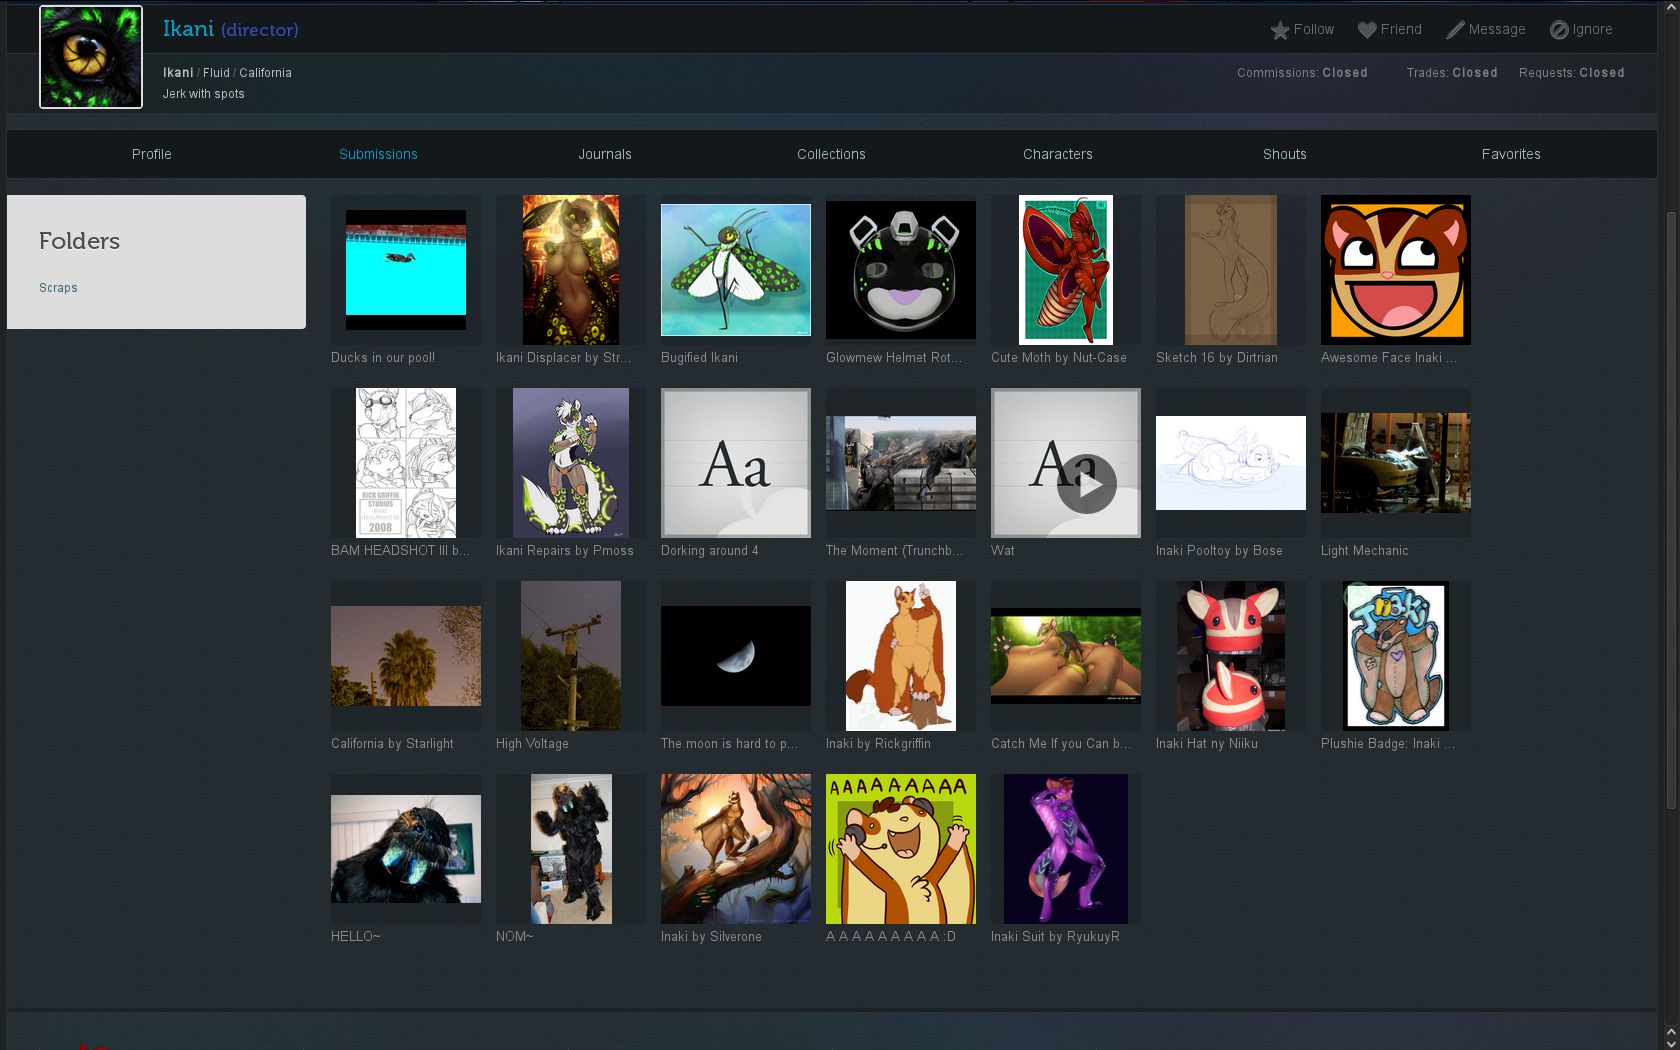Open Ducks in our pool thumbnail

[x=406, y=270]
